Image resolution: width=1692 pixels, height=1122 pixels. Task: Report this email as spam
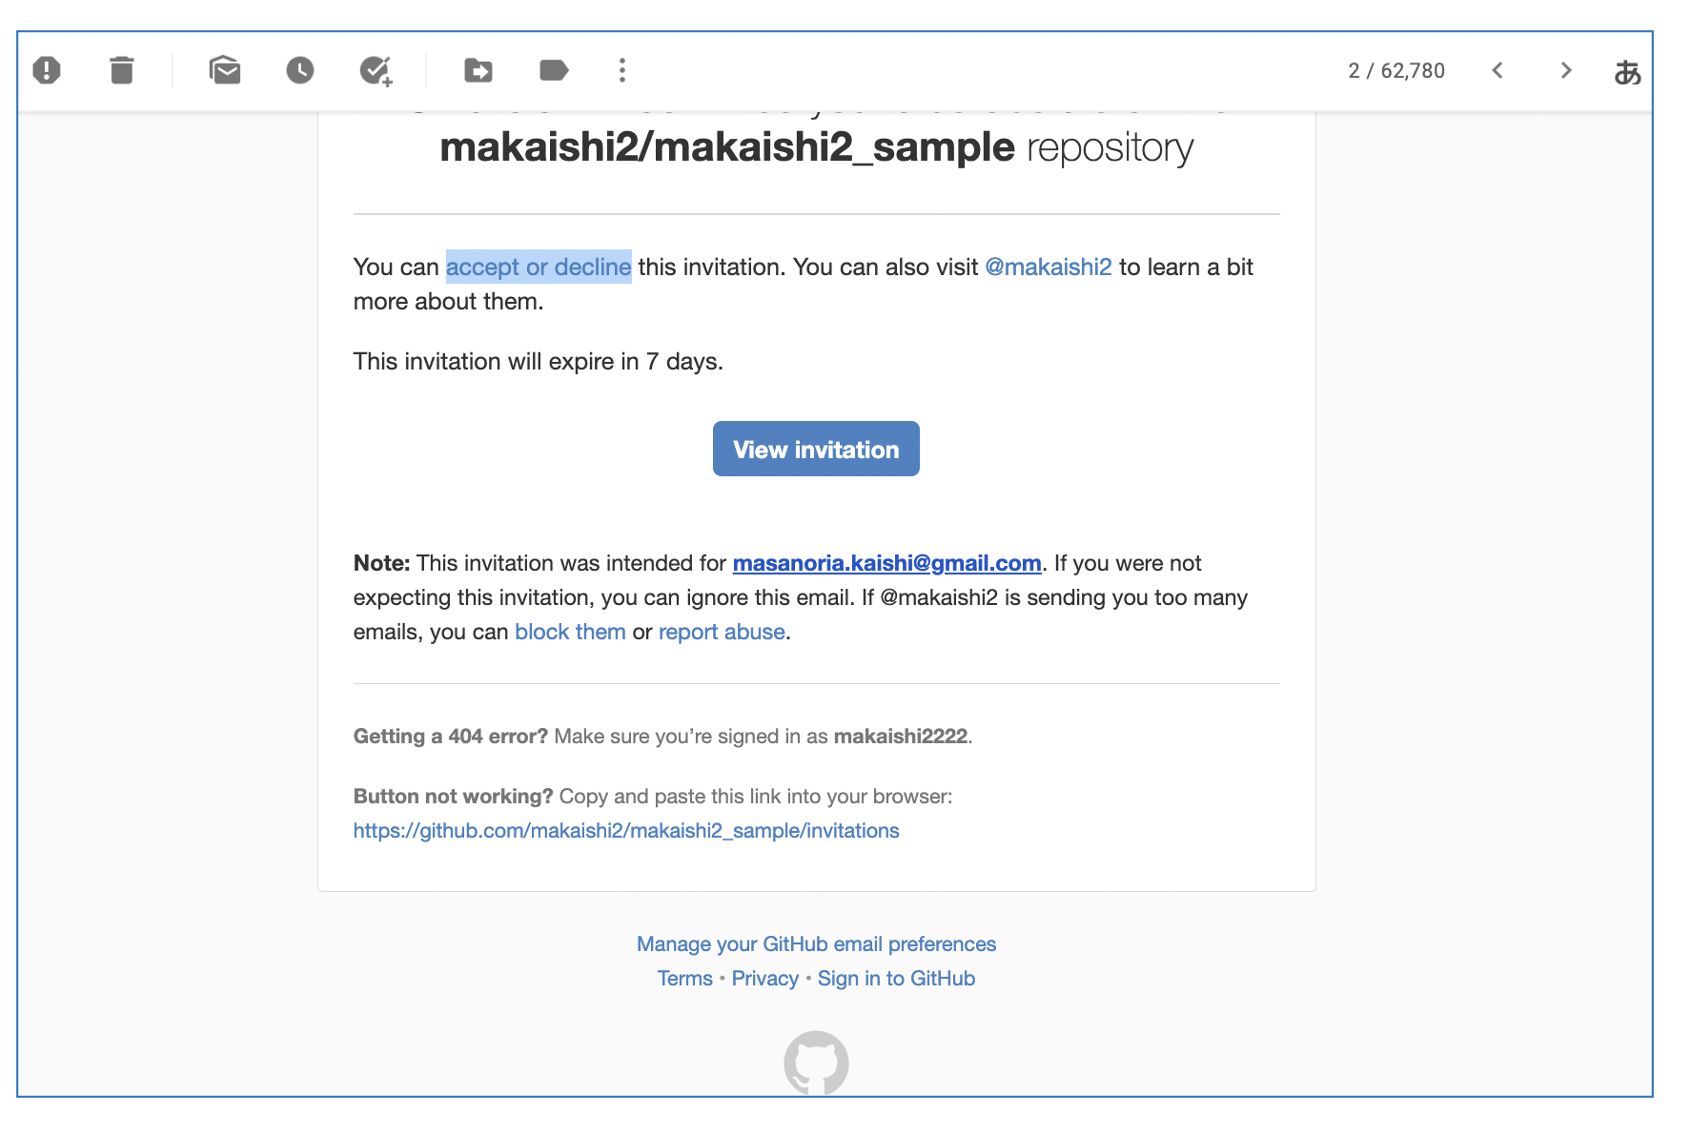click(47, 70)
